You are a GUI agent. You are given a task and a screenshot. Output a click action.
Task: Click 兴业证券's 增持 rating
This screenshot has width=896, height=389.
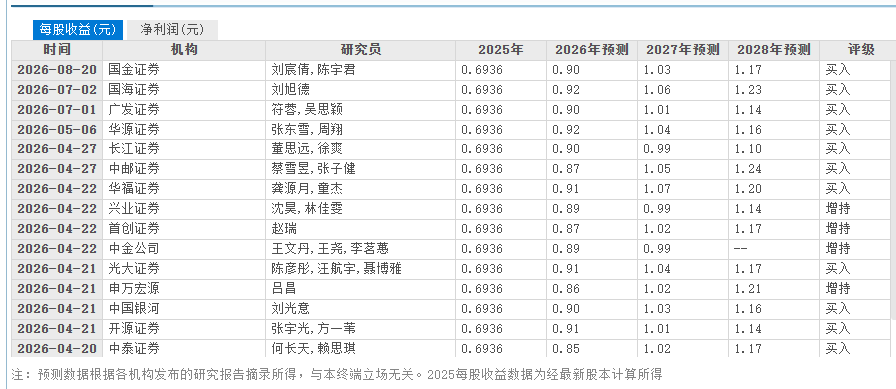(838, 210)
